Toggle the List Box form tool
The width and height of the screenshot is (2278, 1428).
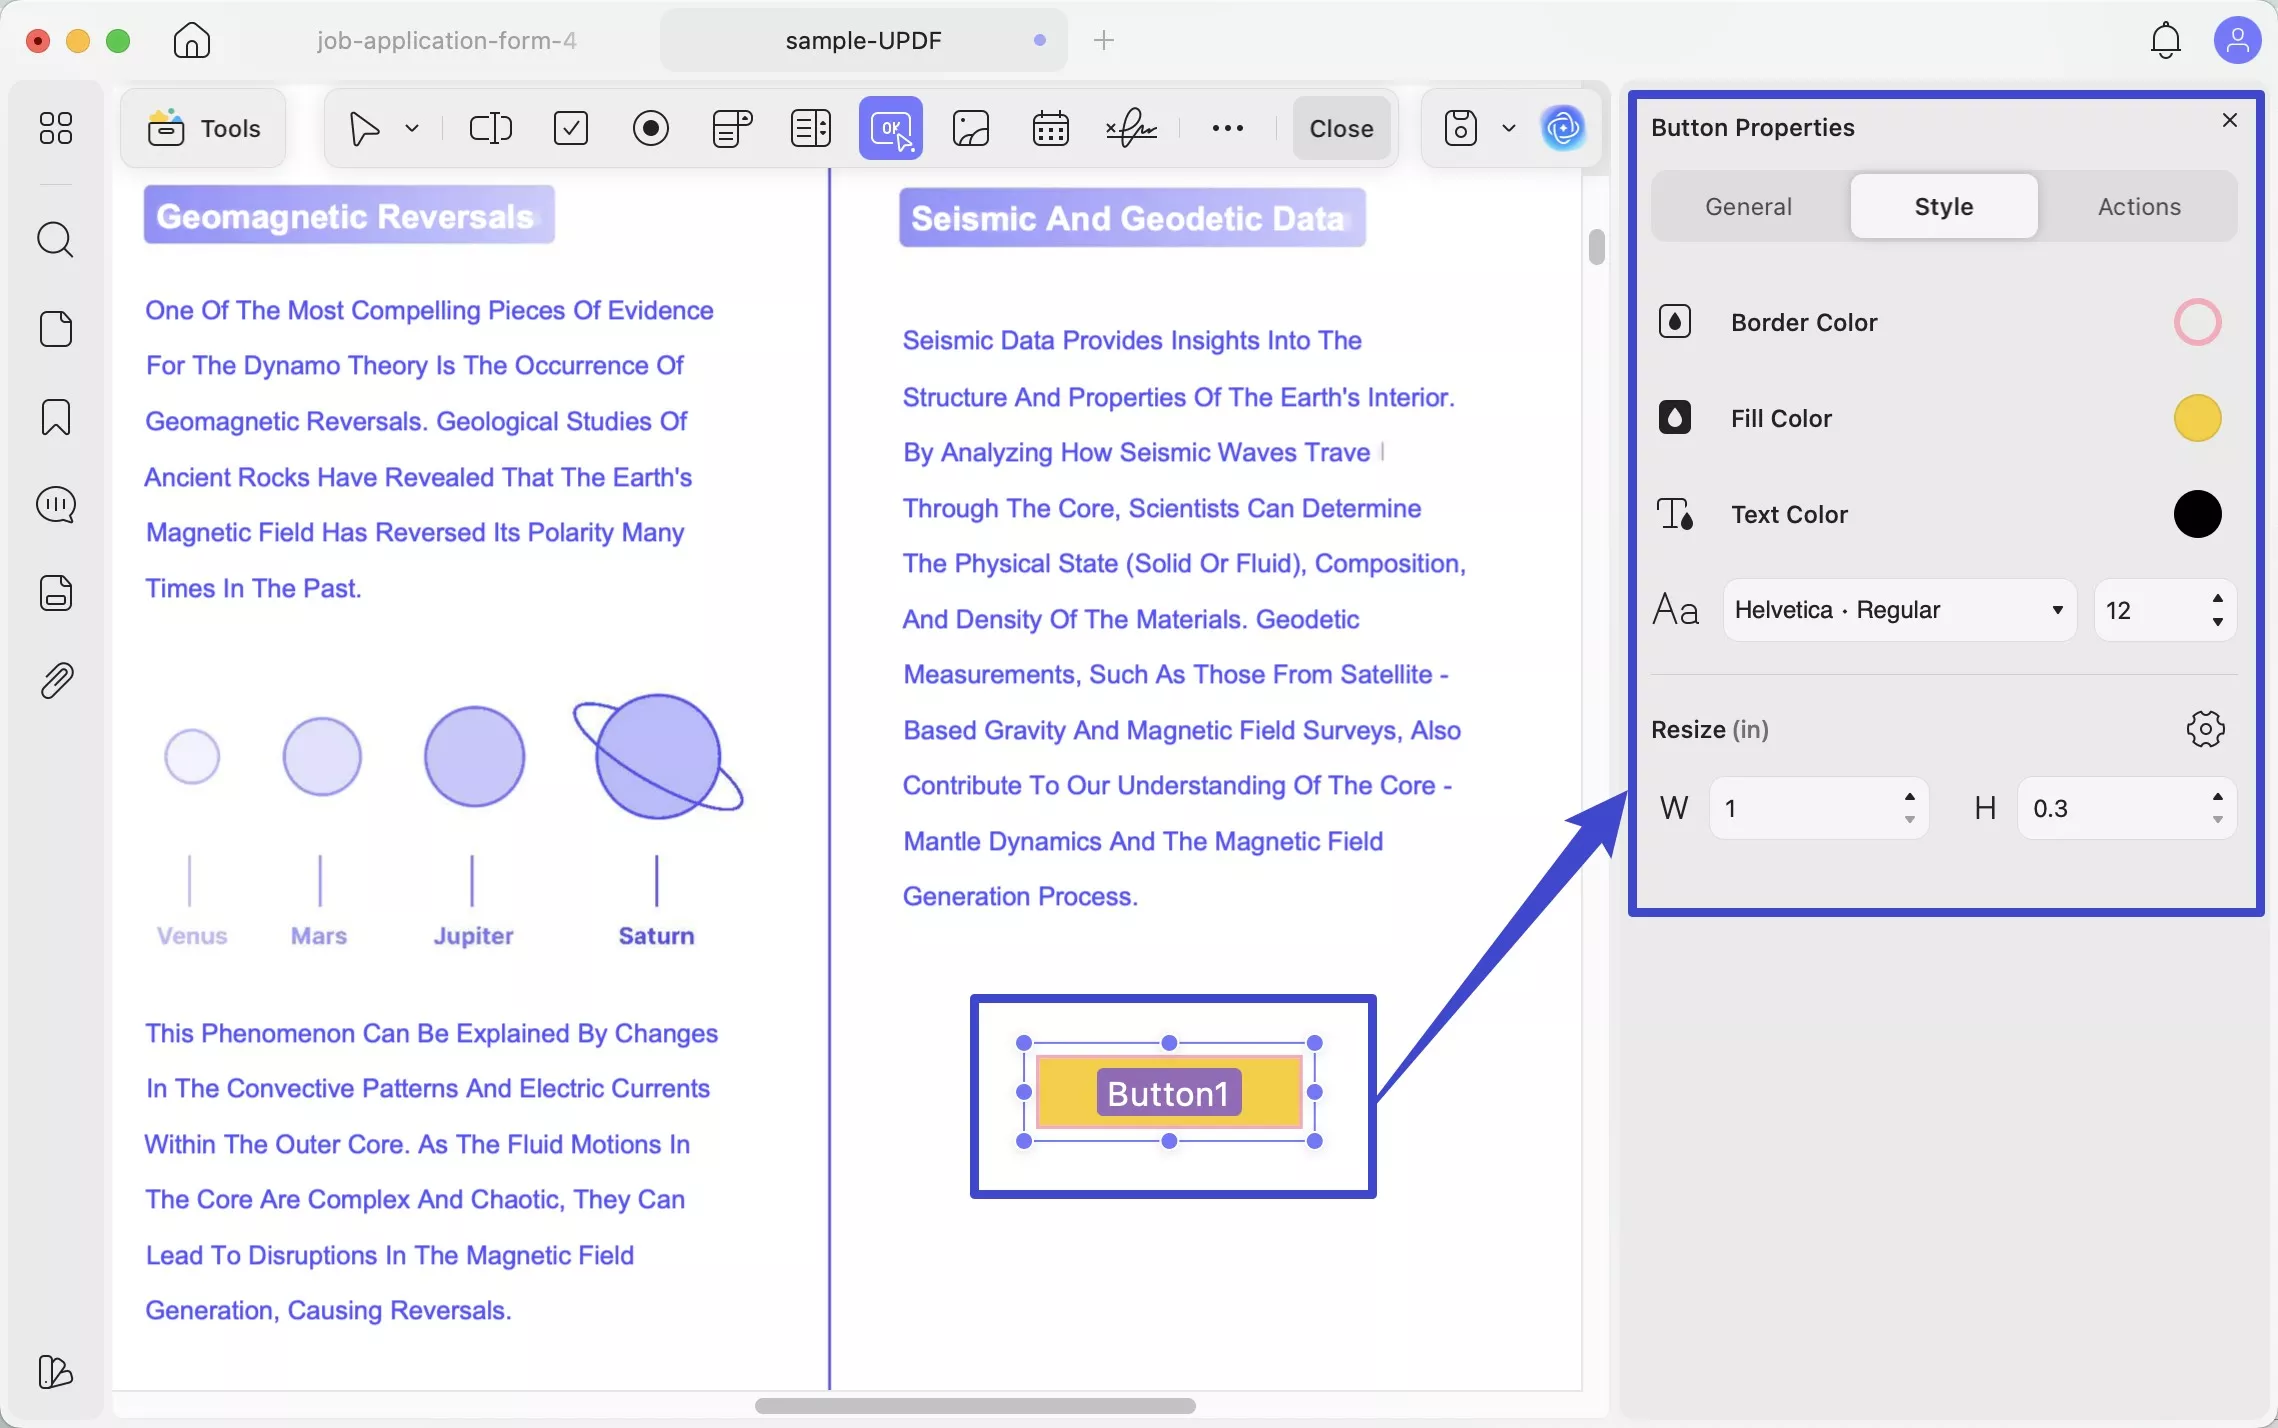click(810, 128)
